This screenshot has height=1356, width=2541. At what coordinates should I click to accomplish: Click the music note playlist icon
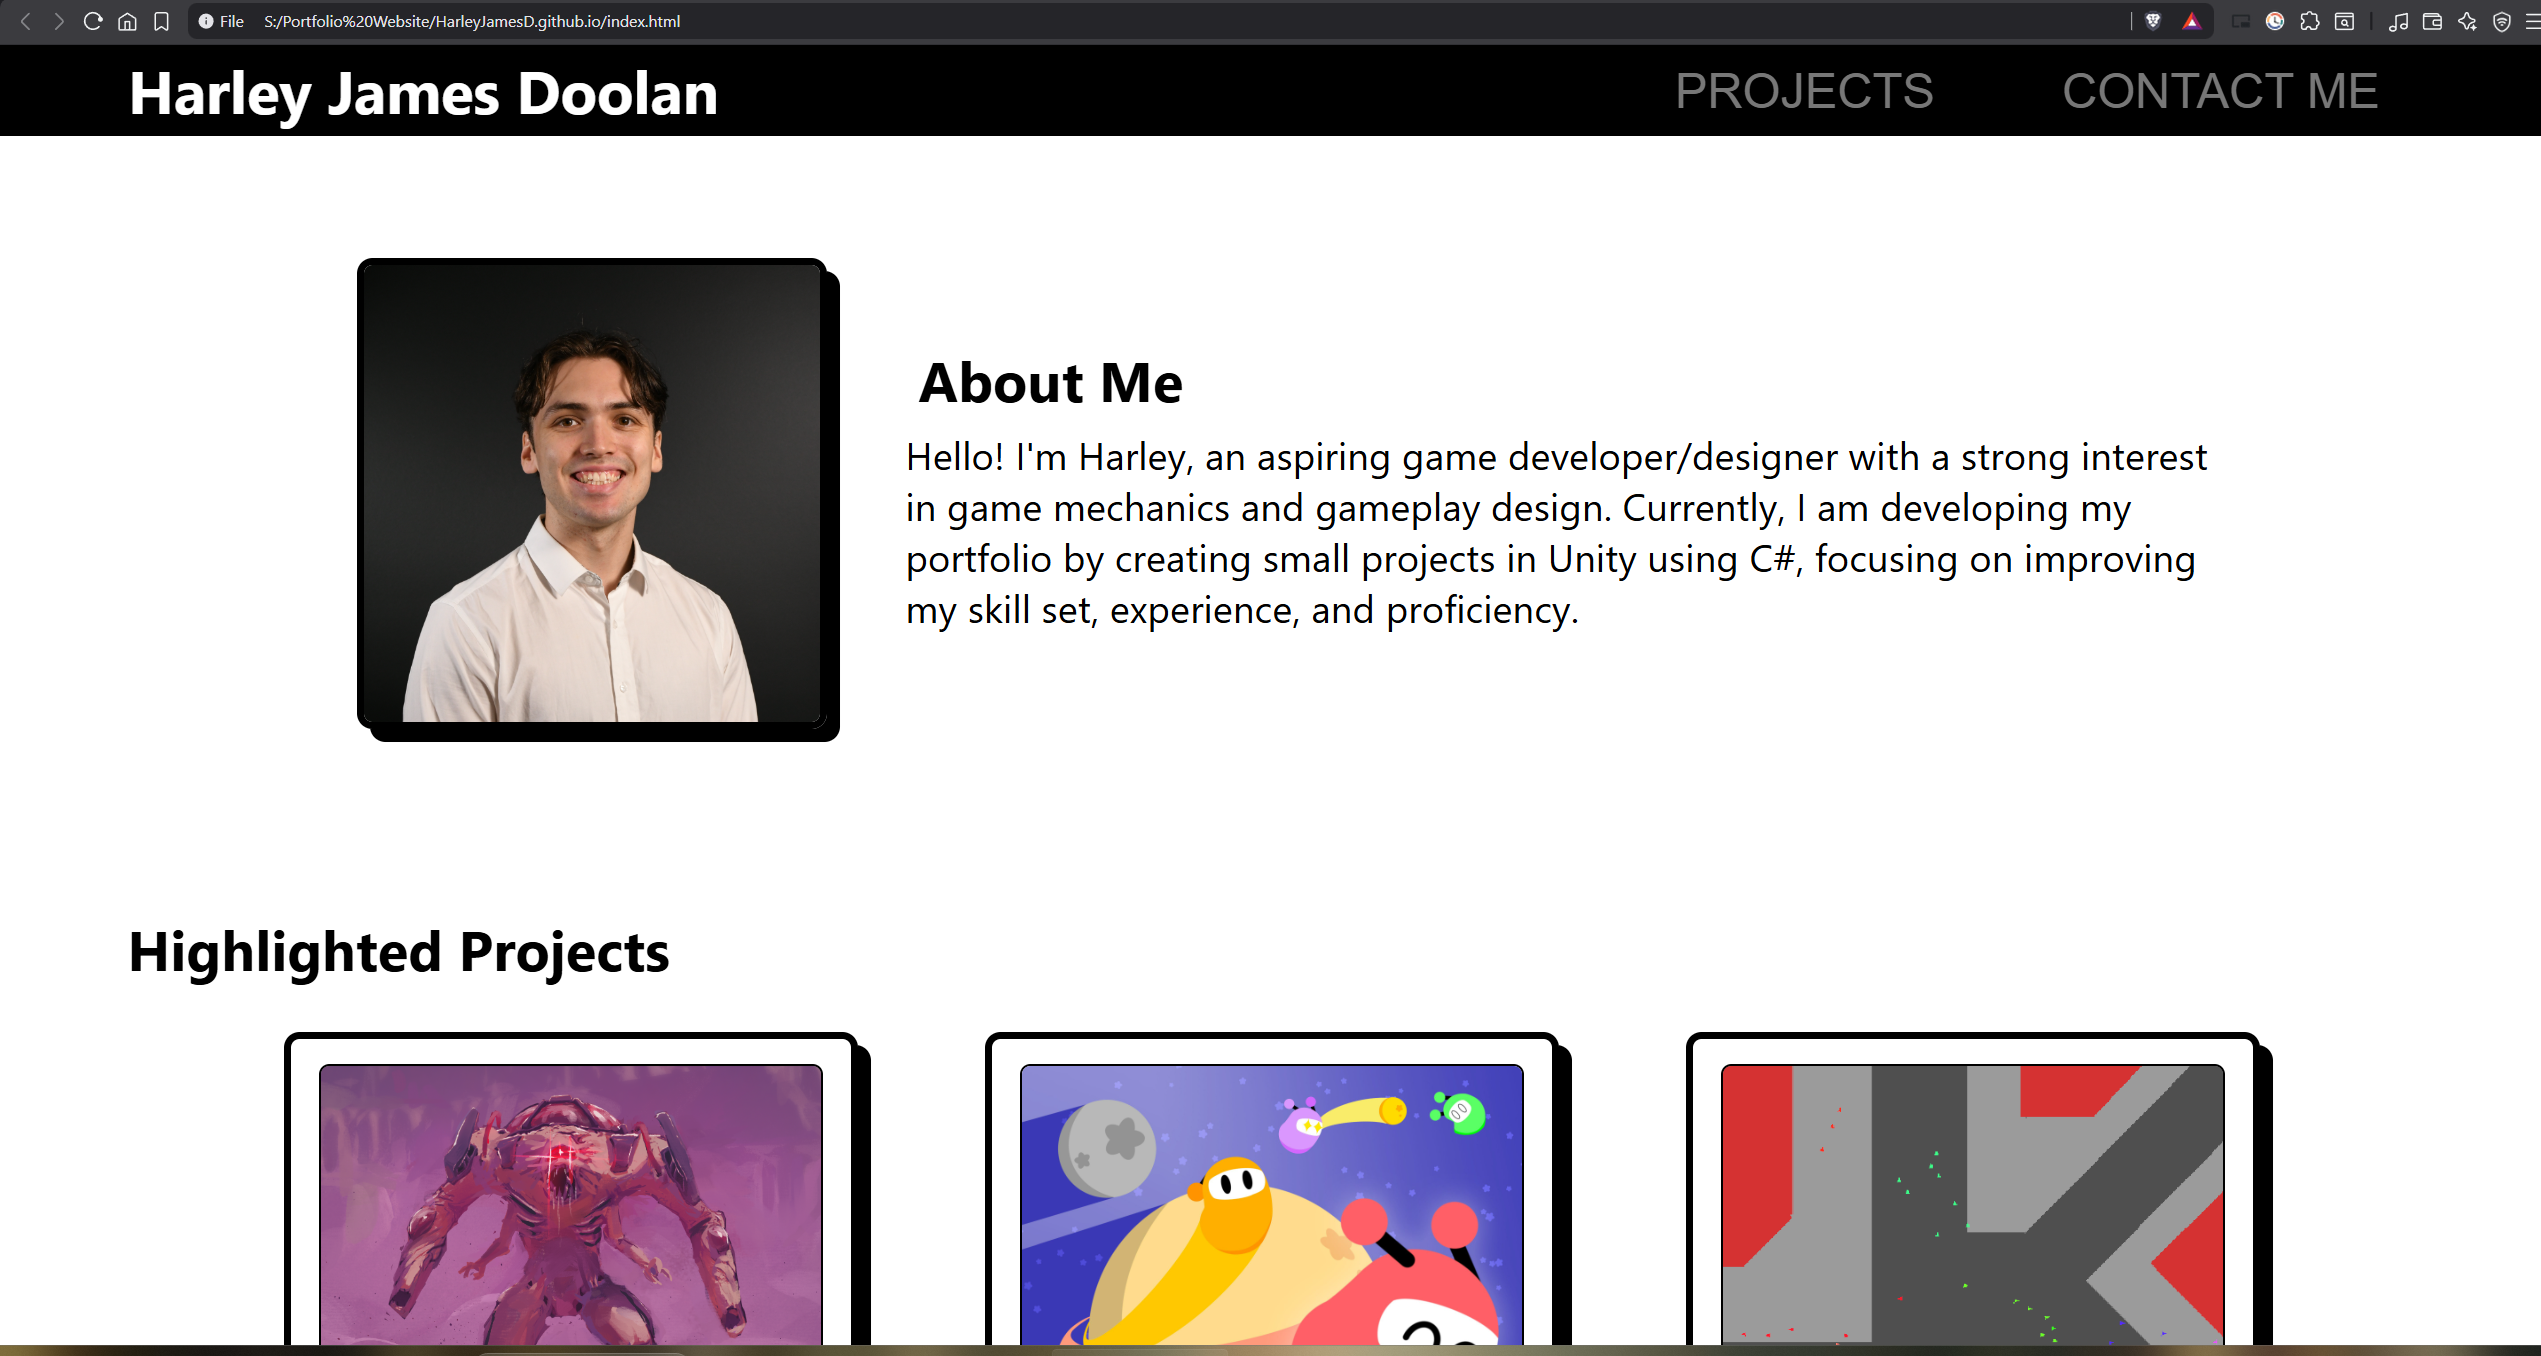(x=2398, y=21)
